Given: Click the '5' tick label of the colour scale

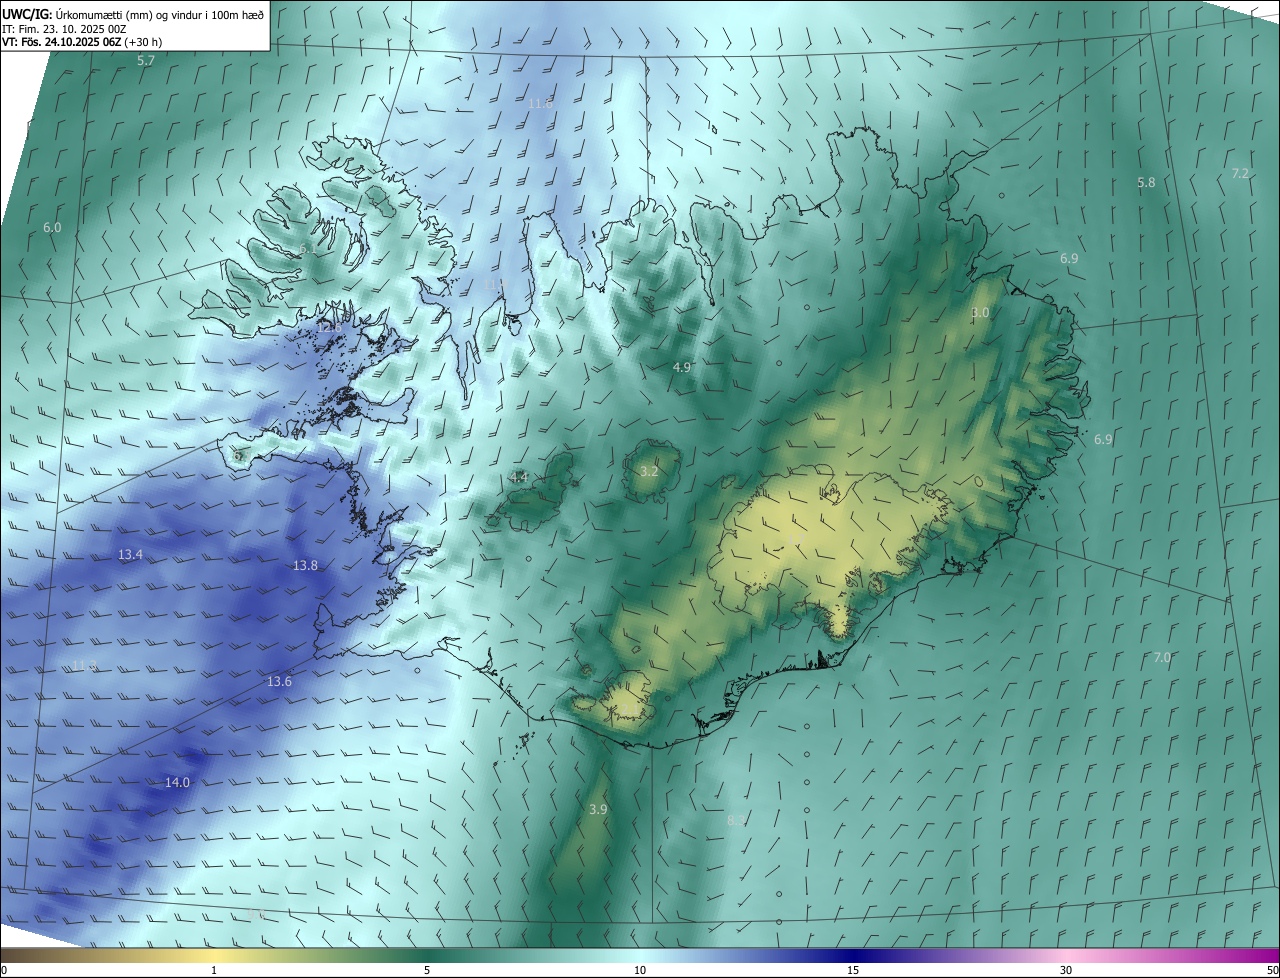Looking at the screenshot, I should tap(427, 970).
